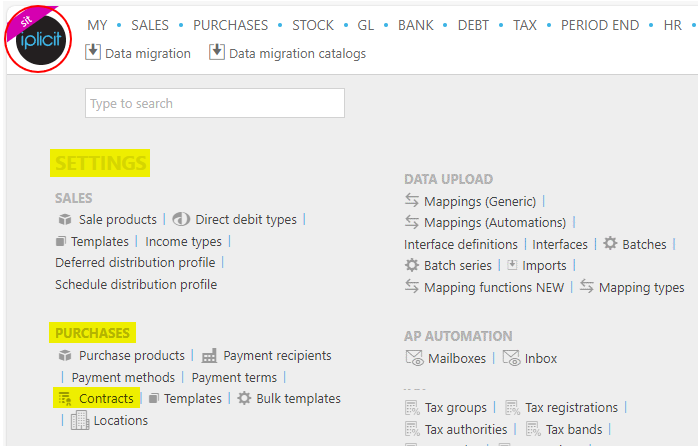The height and width of the screenshot is (446, 698).
Task: Open the PURCHASES menu
Action: [231, 25]
